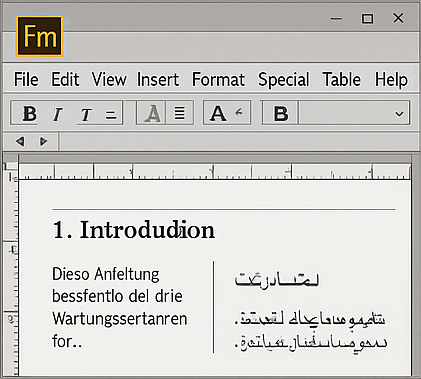Toggle italic I formatting

tap(57, 114)
